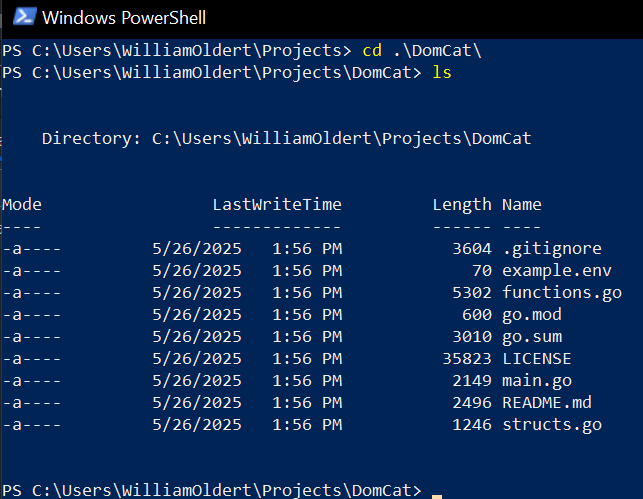Viewport: 643px width, 499px height.
Task: Click the go.mod file name
Action: pyautogui.click(x=531, y=314)
